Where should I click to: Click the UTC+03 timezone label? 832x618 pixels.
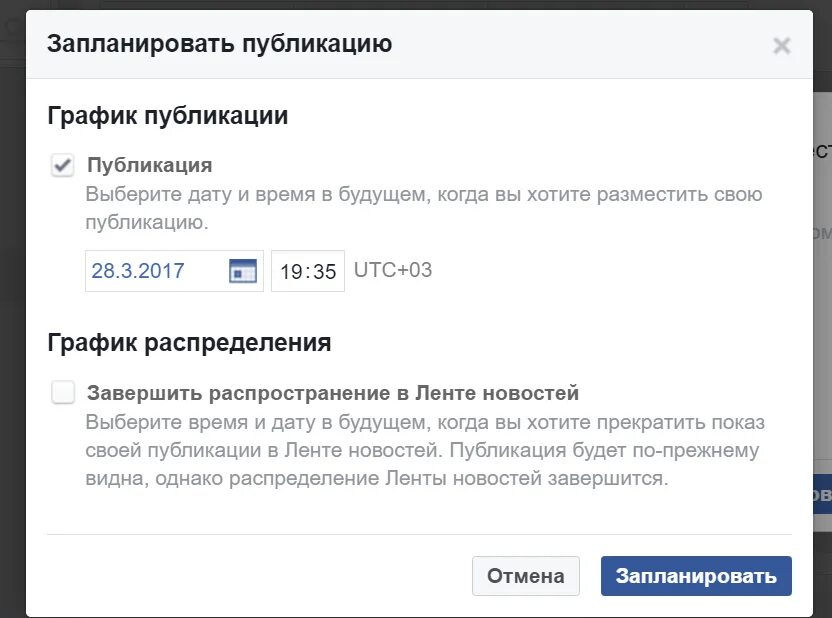[393, 270]
